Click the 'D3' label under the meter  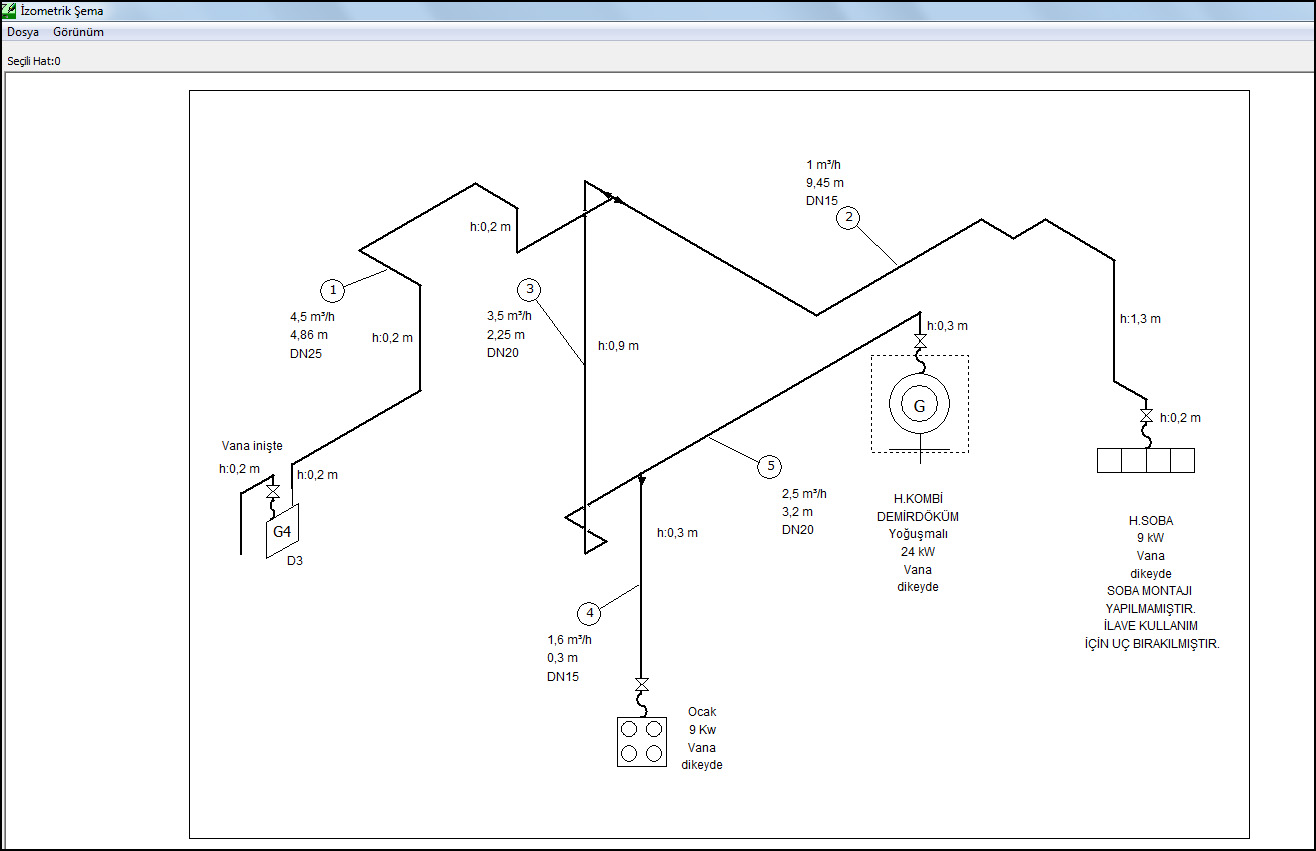click(295, 561)
